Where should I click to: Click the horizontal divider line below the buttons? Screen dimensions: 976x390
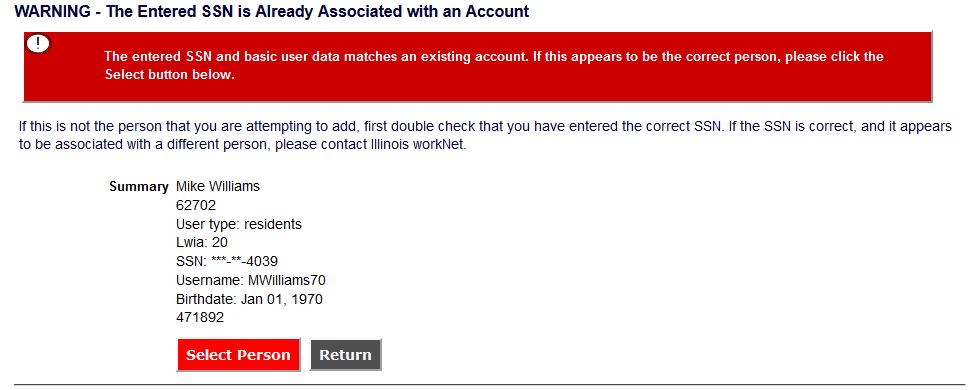click(489, 385)
